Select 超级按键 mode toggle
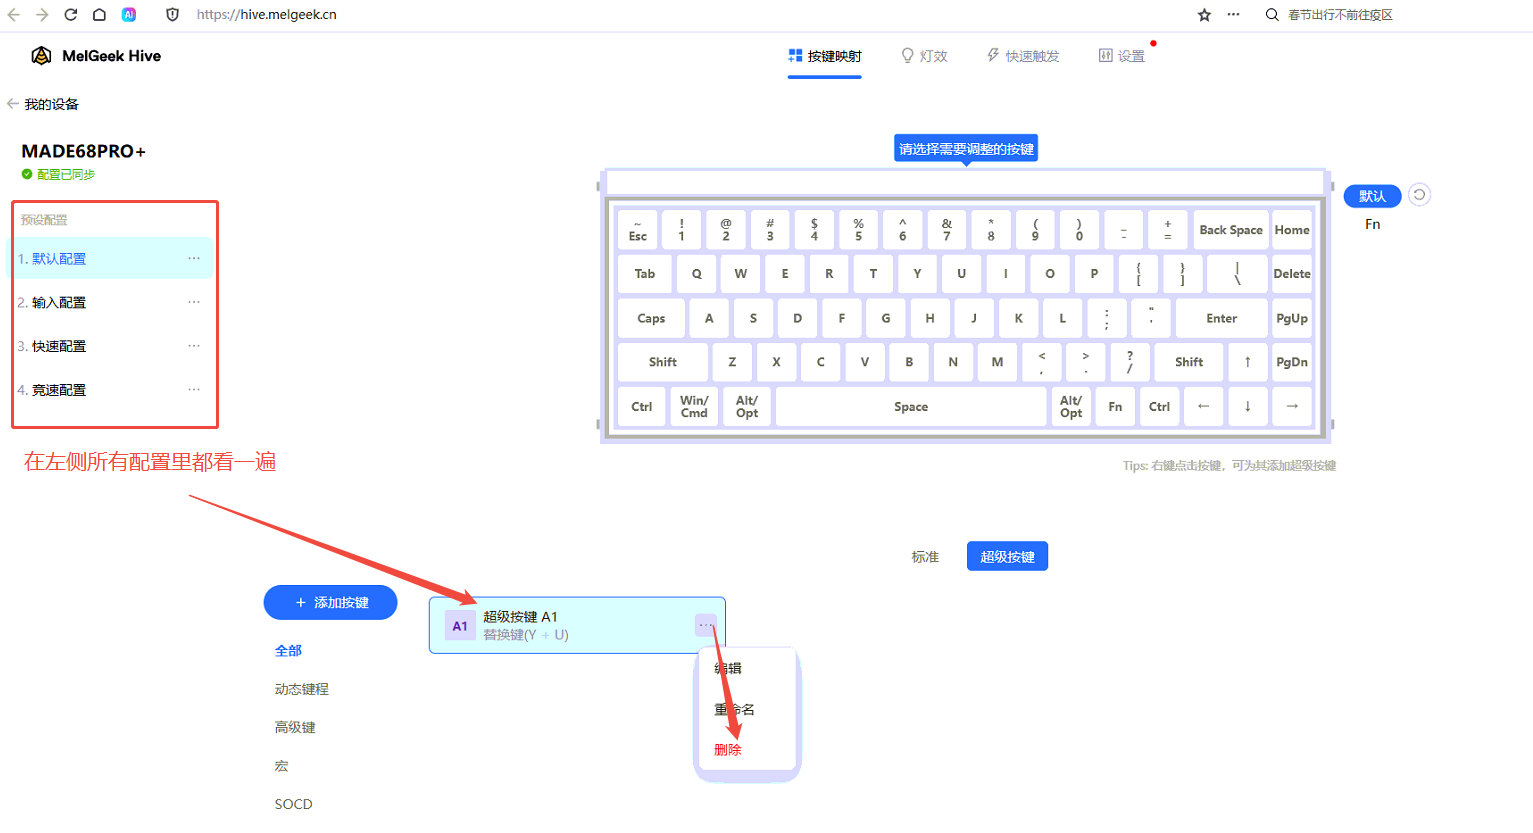This screenshot has width=1533, height=833. point(1007,557)
